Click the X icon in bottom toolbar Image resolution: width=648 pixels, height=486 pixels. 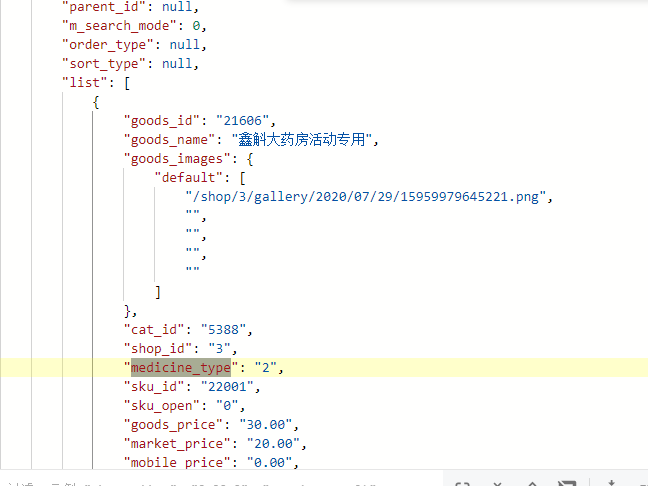pos(497,481)
